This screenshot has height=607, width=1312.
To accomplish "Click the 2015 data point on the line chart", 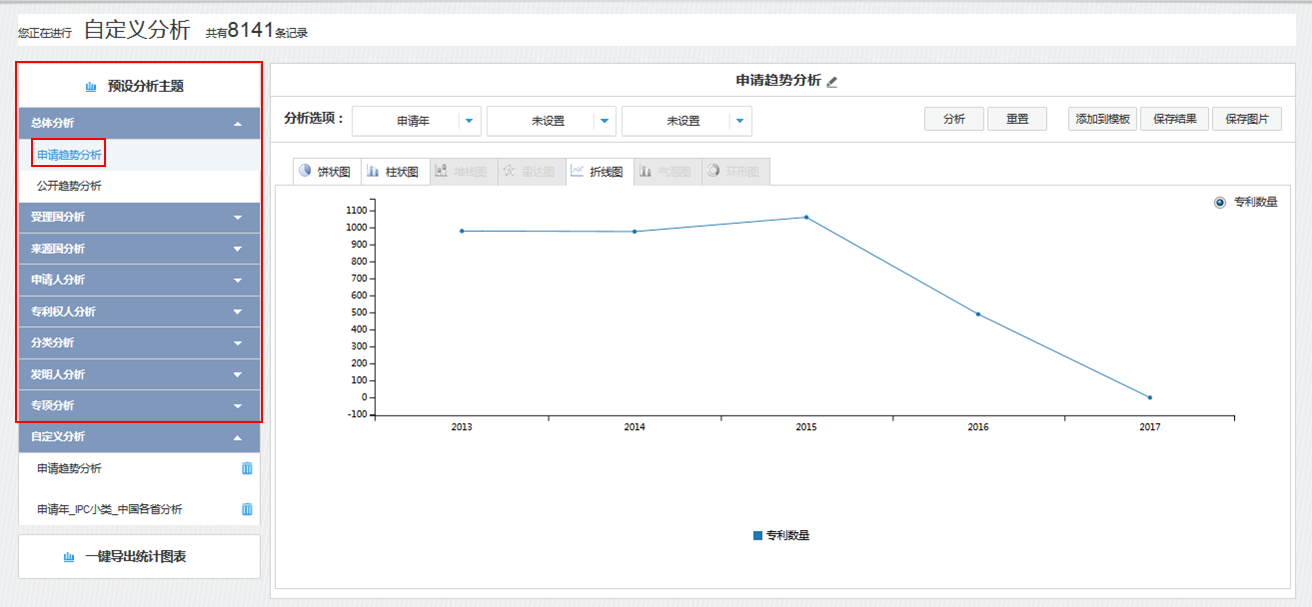I will pyautogui.click(x=806, y=217).
